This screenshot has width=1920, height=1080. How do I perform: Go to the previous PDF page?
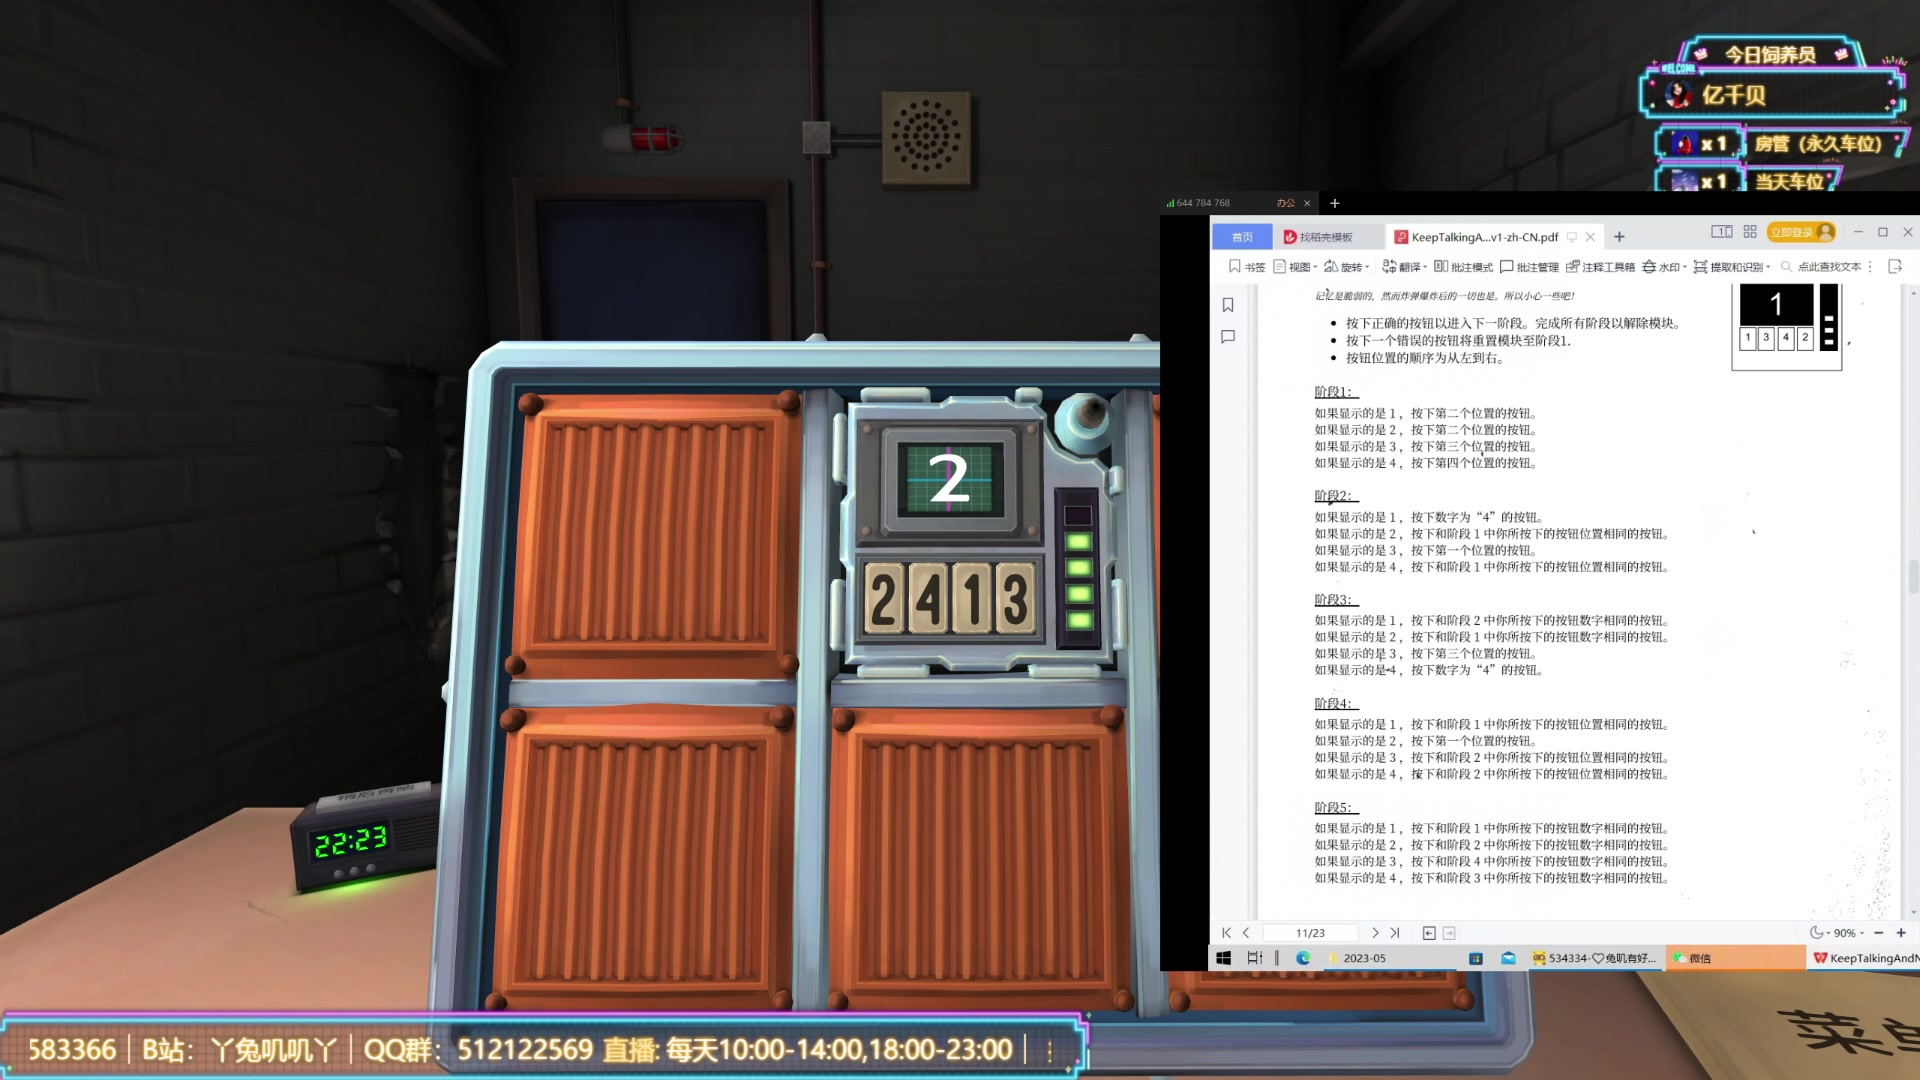click(1246, 933)
